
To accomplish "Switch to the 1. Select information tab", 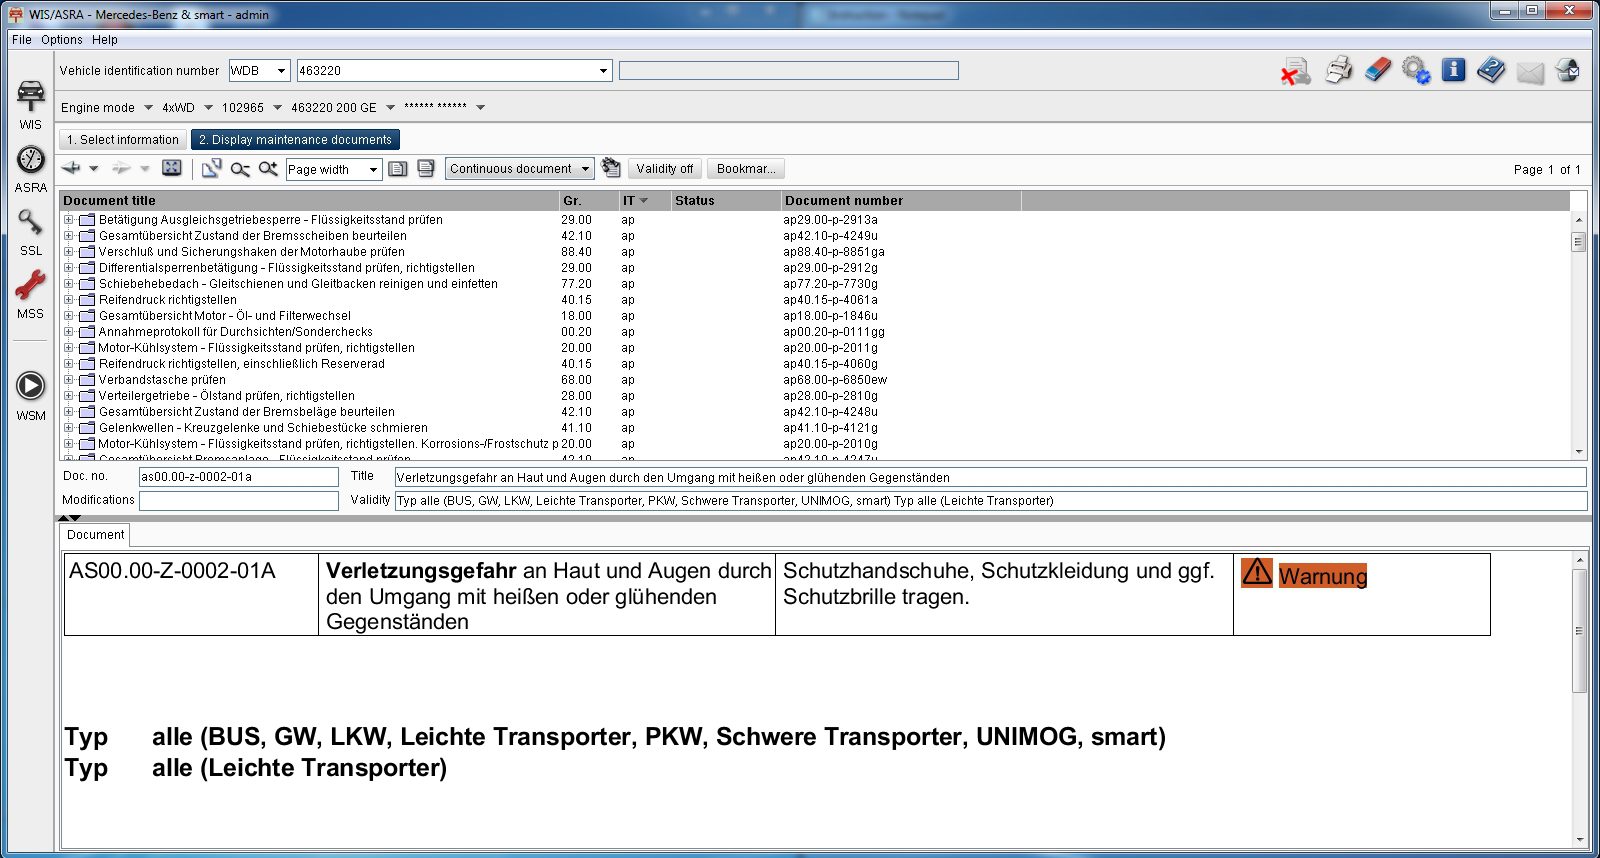I will 123,140.
